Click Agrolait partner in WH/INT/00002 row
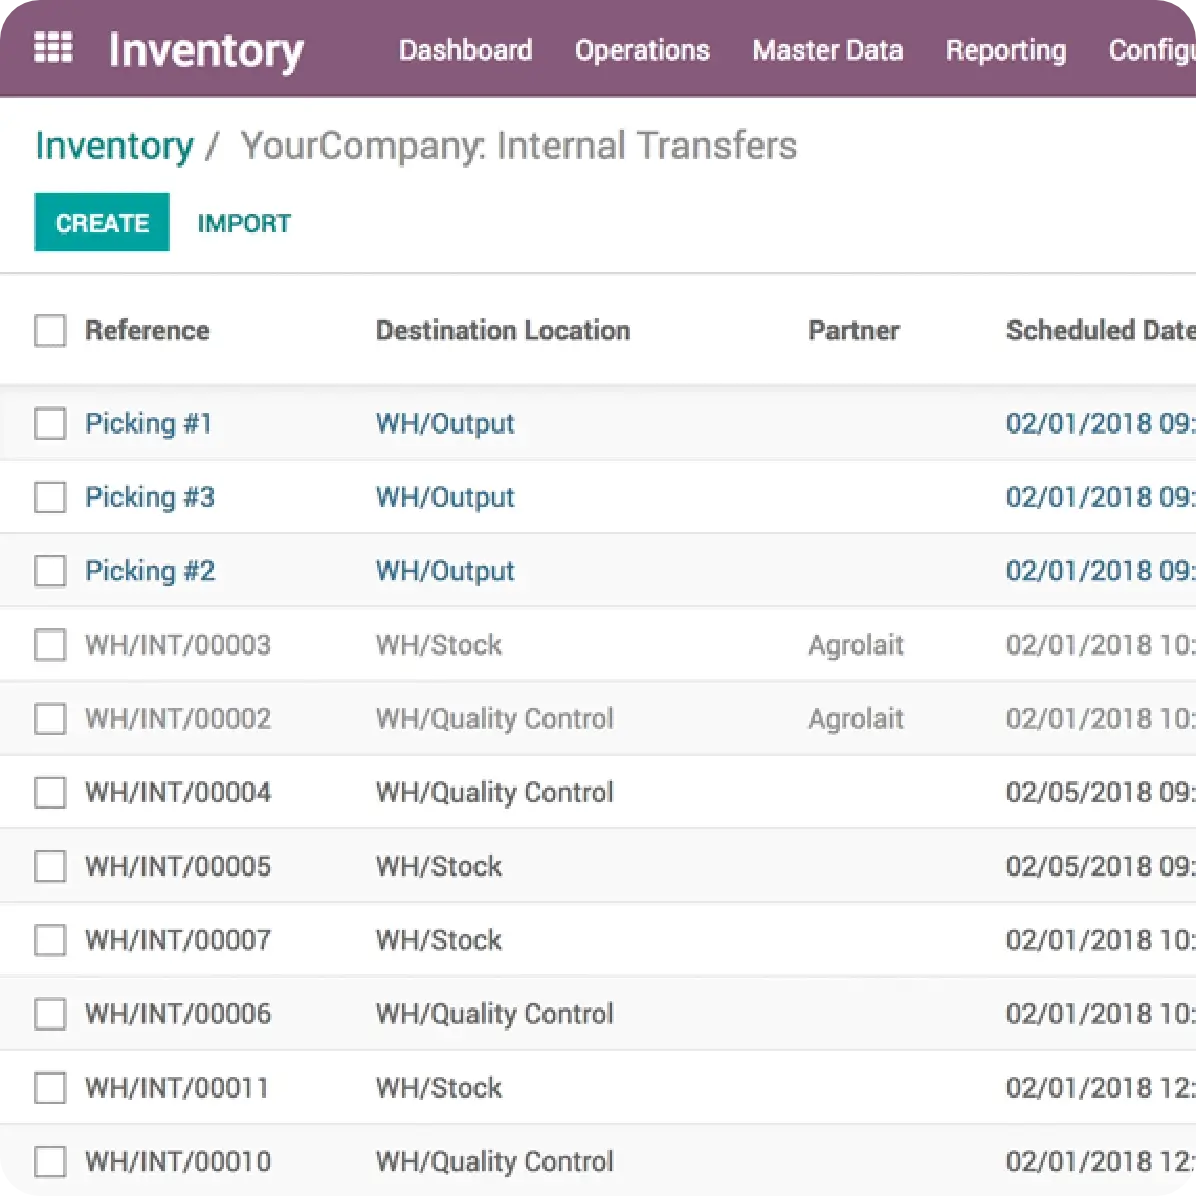The image size is (1196, 1196). [855, 719]
